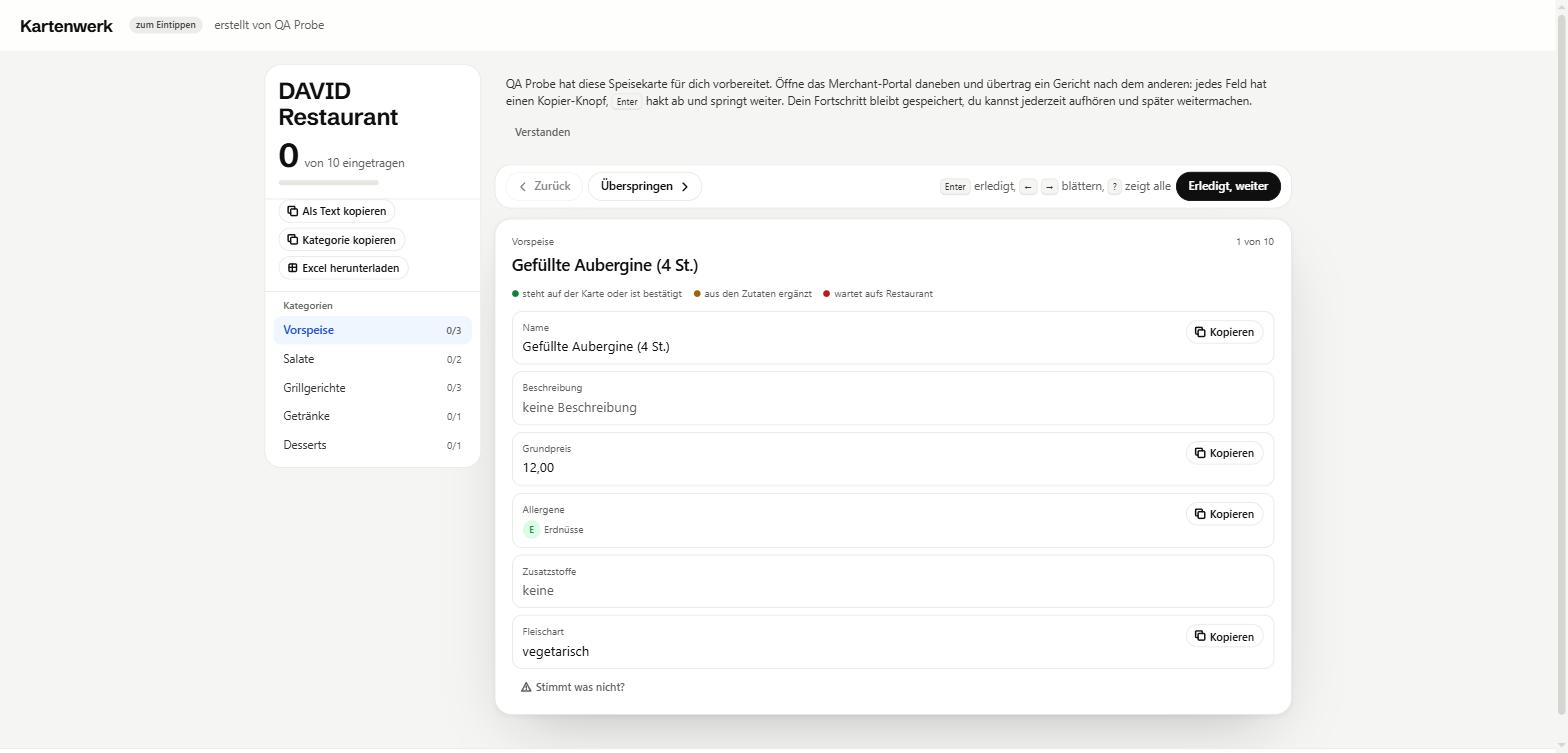Download the Excel file
1568x753 pixels.
tap(343, 268)
